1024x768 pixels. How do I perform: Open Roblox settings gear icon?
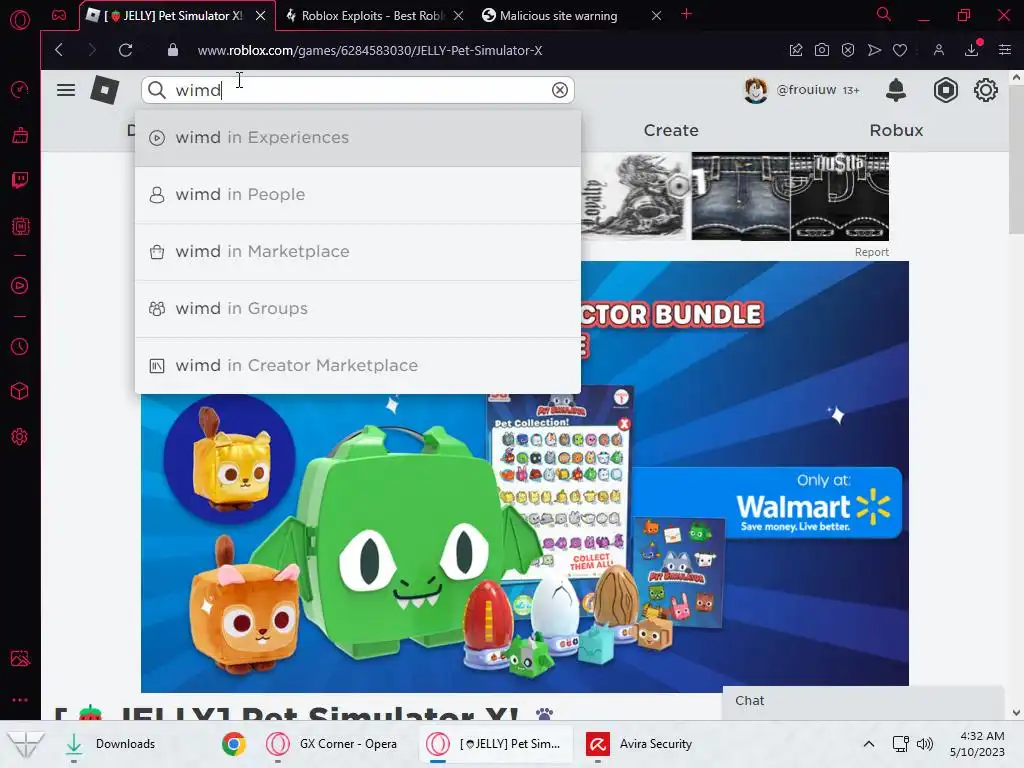pos(985,90)
